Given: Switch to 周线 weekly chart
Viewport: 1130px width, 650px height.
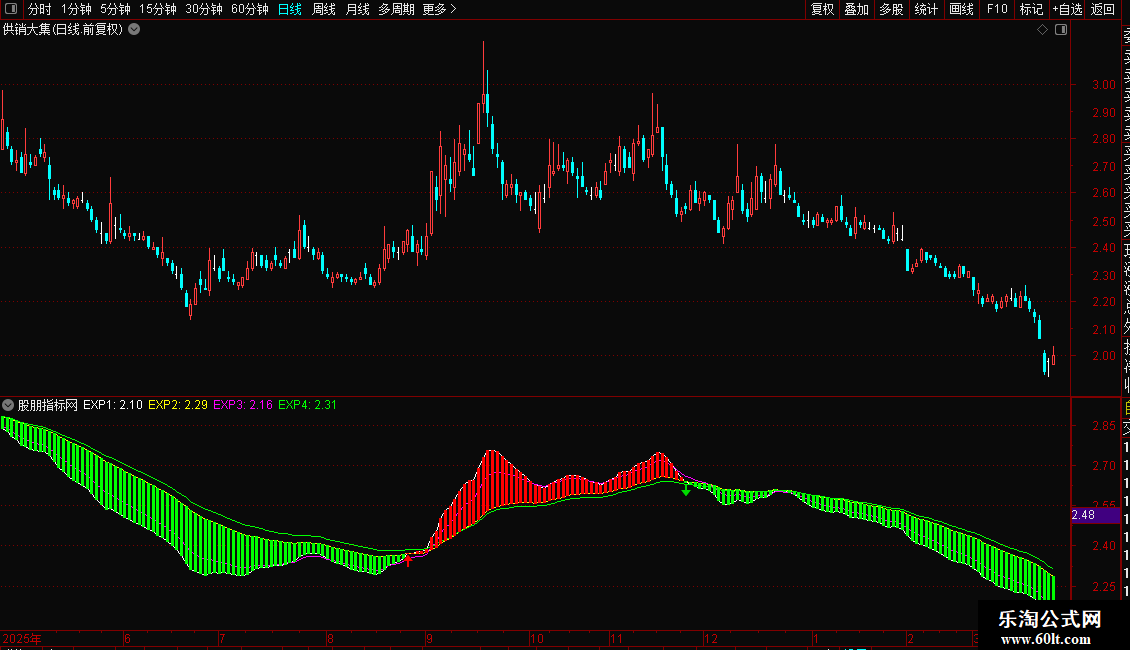Looking at the screenshot, I should pos(324,9).
